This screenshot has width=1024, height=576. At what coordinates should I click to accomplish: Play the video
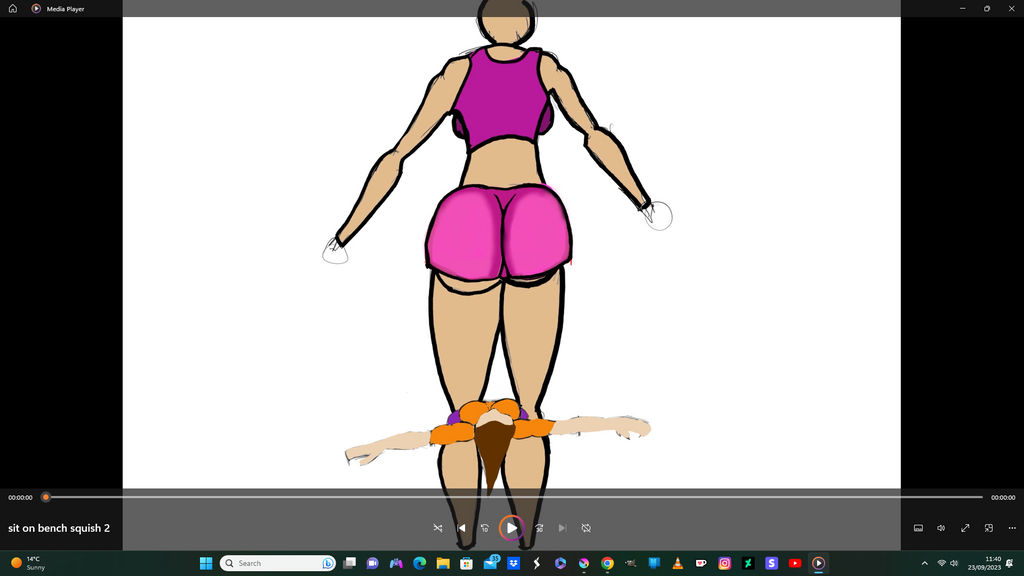point(511,528)
